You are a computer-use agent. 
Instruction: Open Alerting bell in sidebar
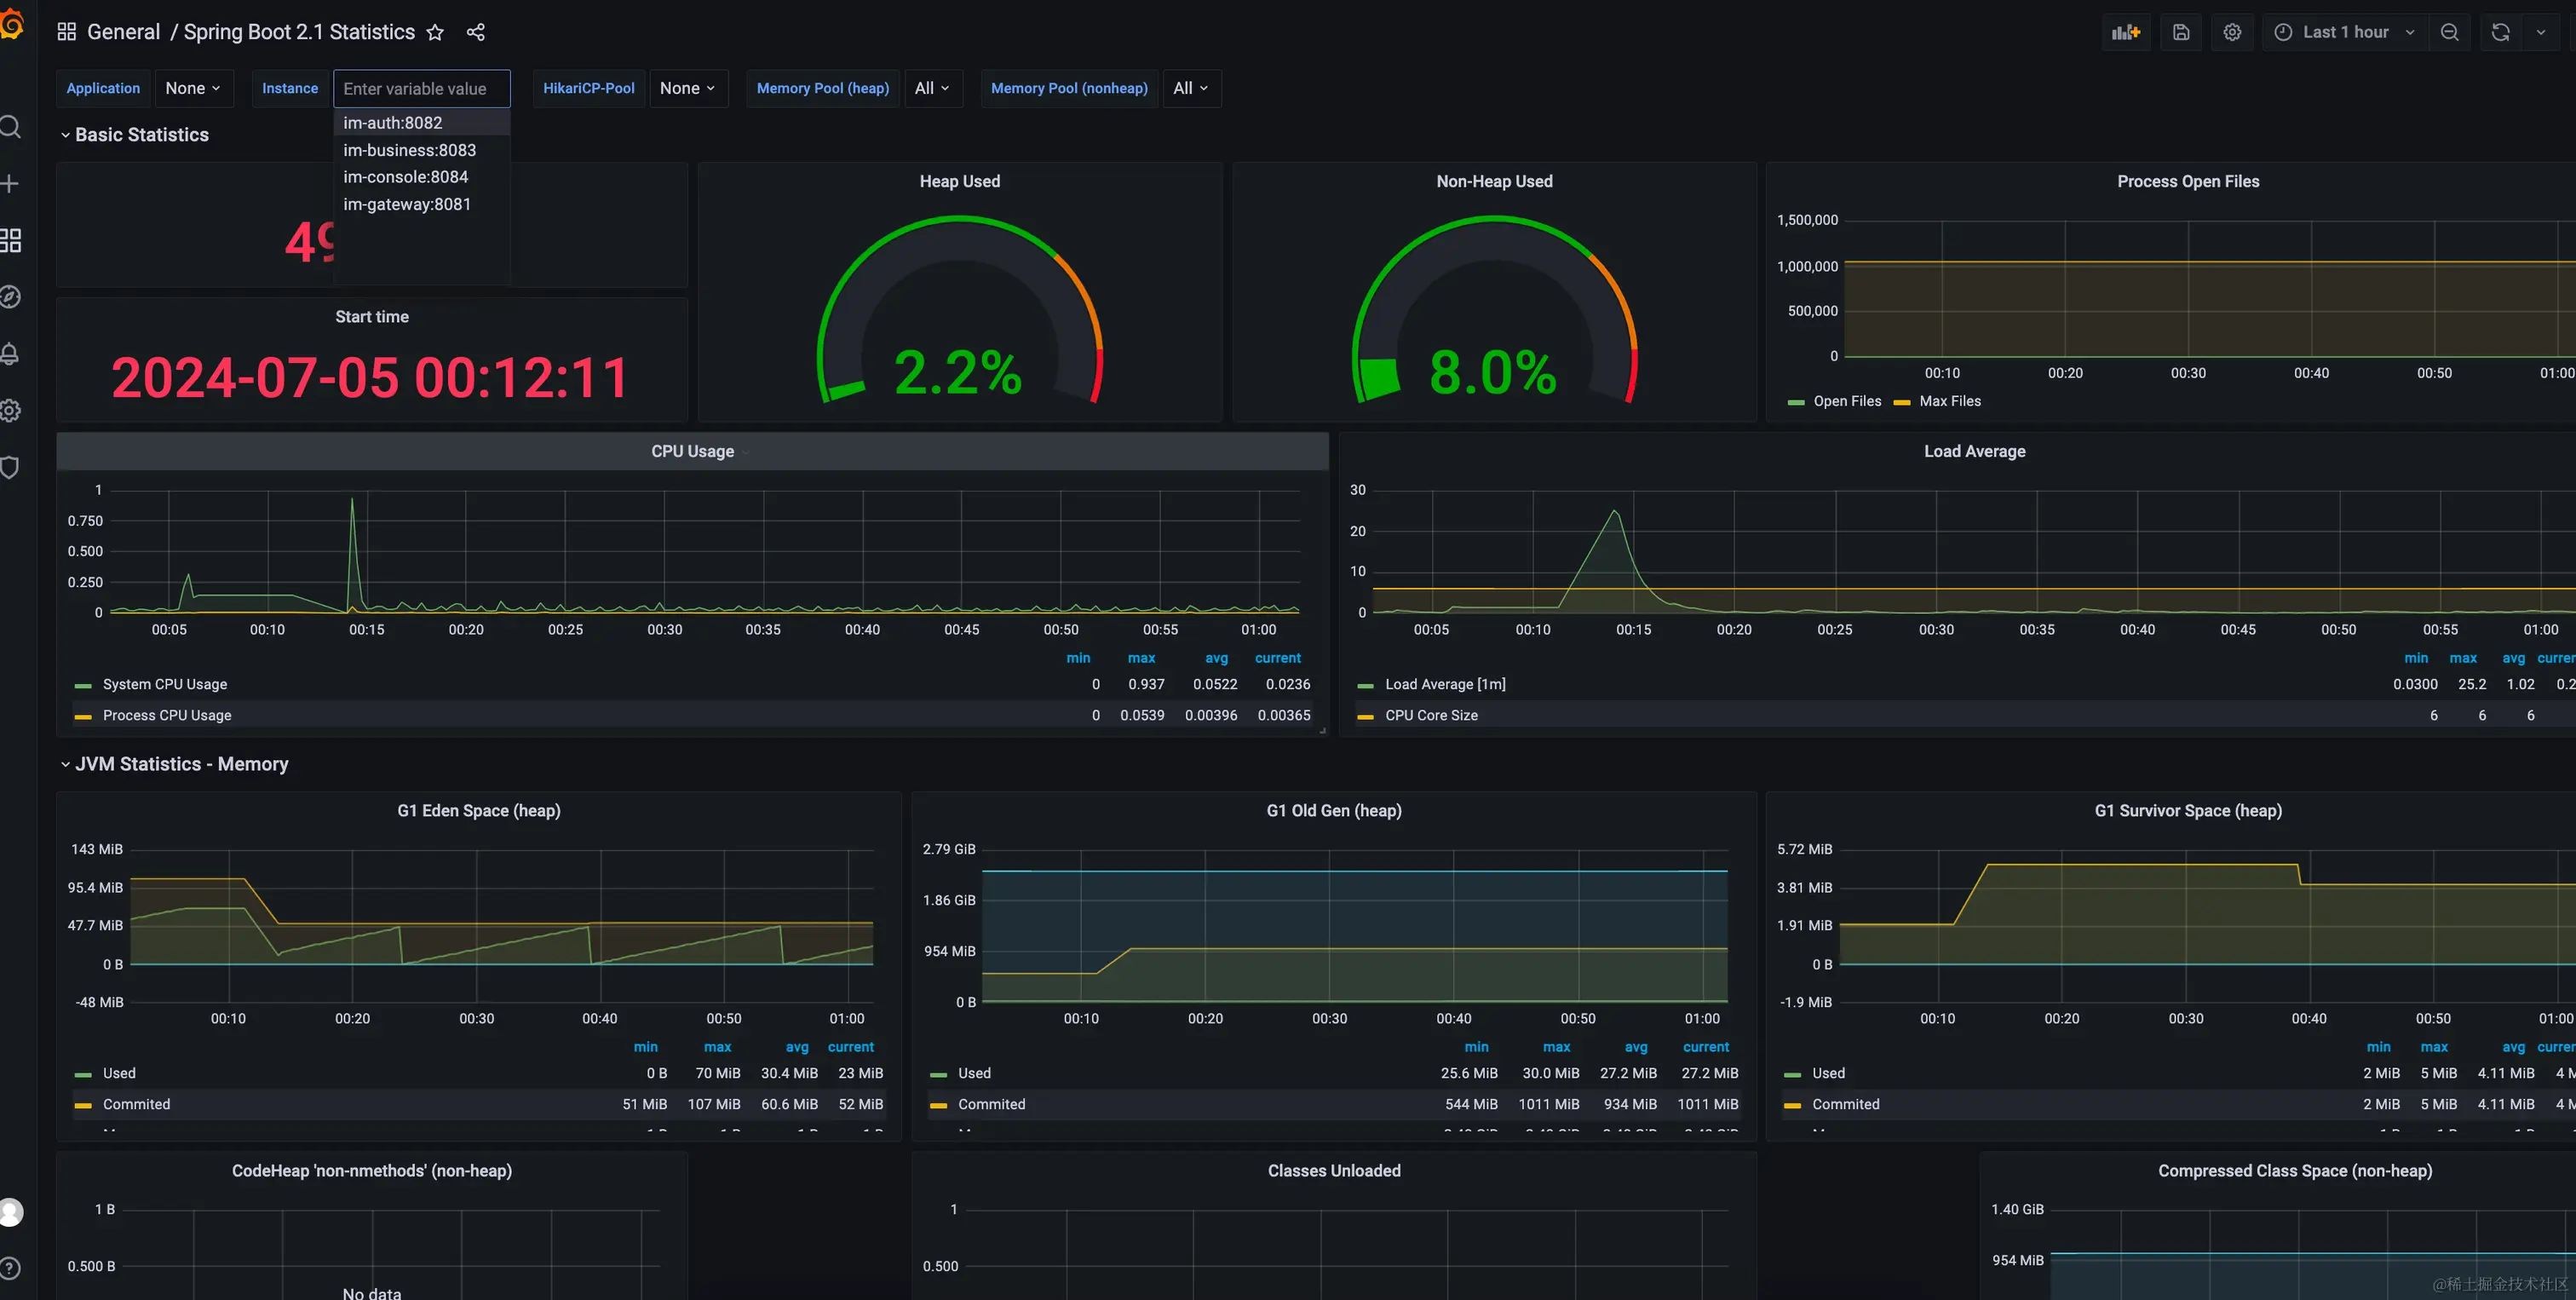11,354
